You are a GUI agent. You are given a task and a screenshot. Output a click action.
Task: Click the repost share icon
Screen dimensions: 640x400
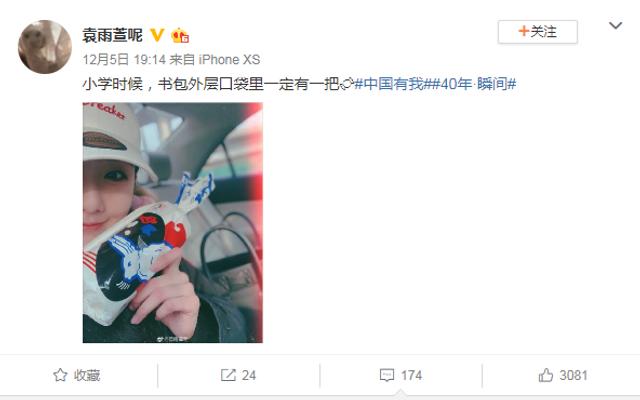pos(228,375)
